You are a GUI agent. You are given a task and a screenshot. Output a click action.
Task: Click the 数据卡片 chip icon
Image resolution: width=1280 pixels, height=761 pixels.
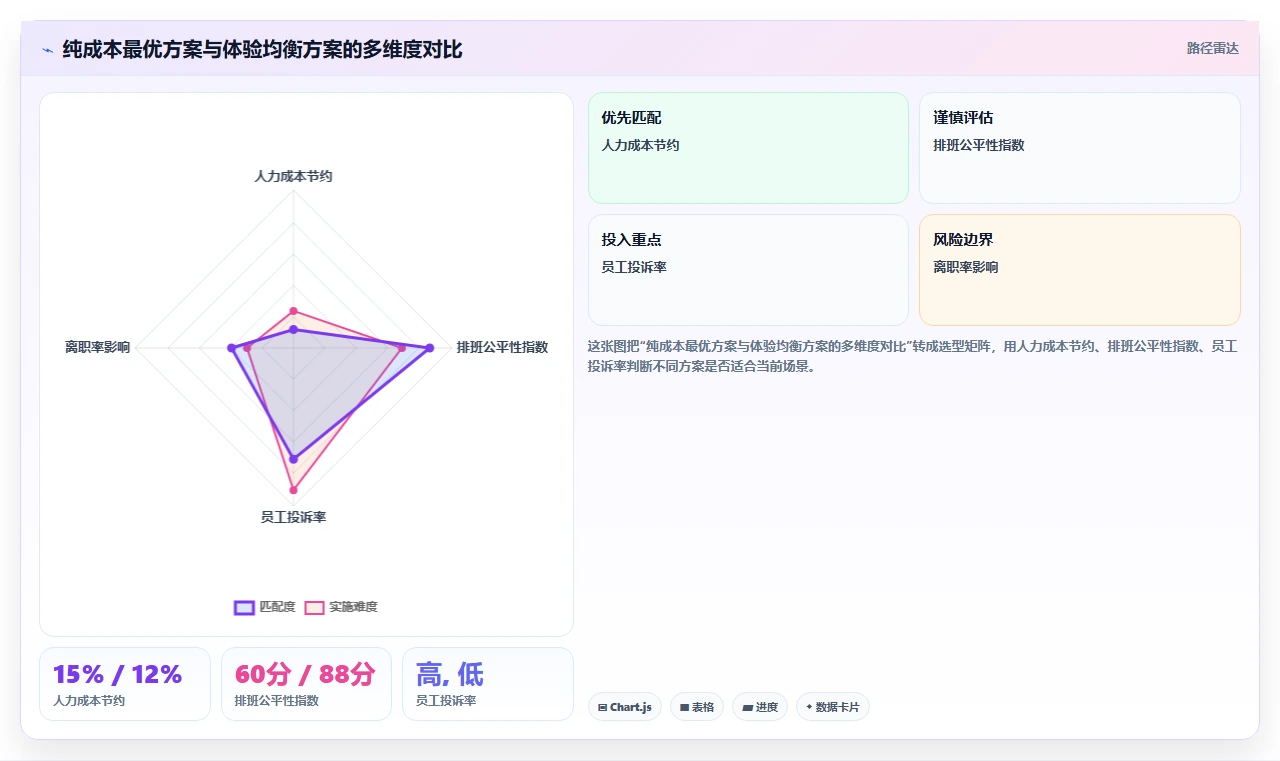809,707
